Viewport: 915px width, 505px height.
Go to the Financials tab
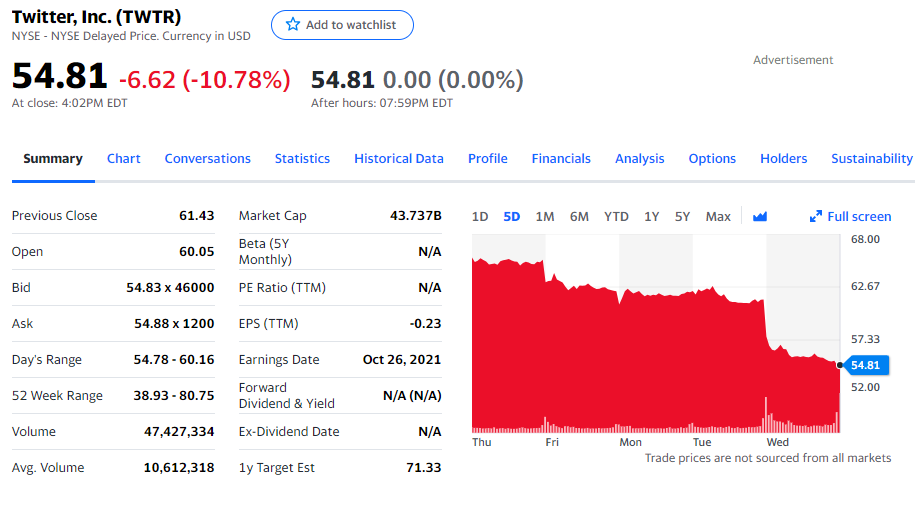pyautogui.click(x=561, y=158)
